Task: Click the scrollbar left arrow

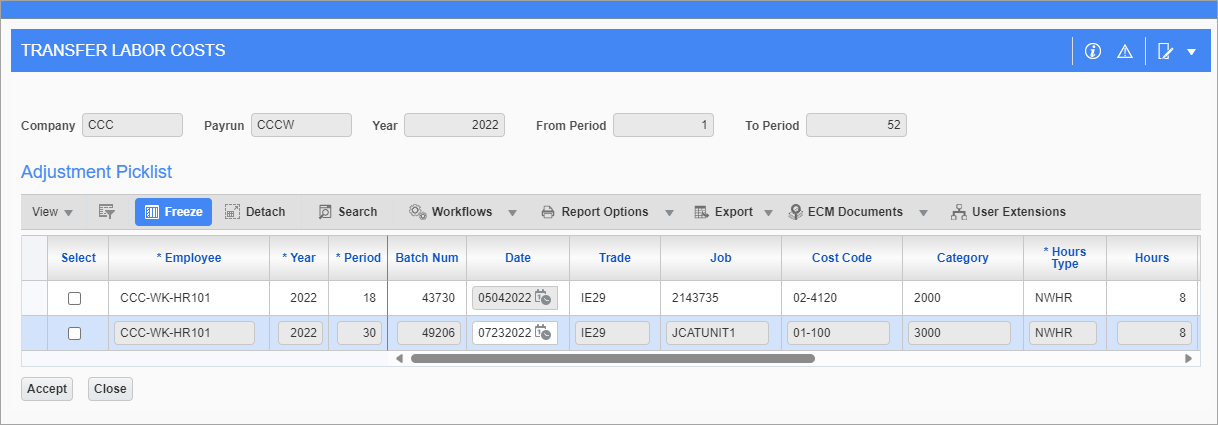Action: click(400, 358)
